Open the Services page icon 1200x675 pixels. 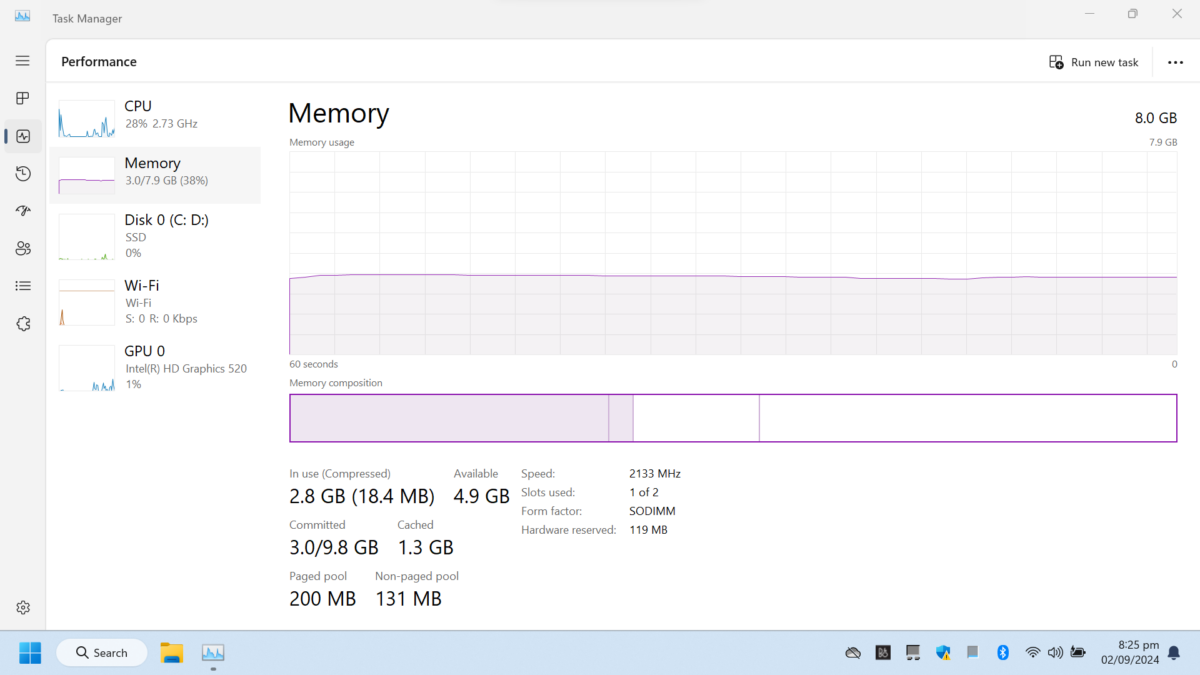point(23,324)
